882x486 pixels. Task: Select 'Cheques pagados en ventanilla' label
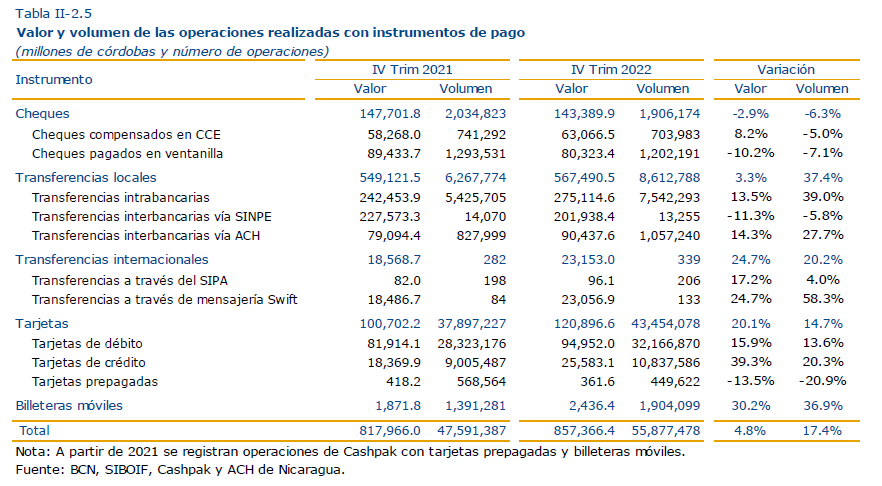(x=127, y=154)
